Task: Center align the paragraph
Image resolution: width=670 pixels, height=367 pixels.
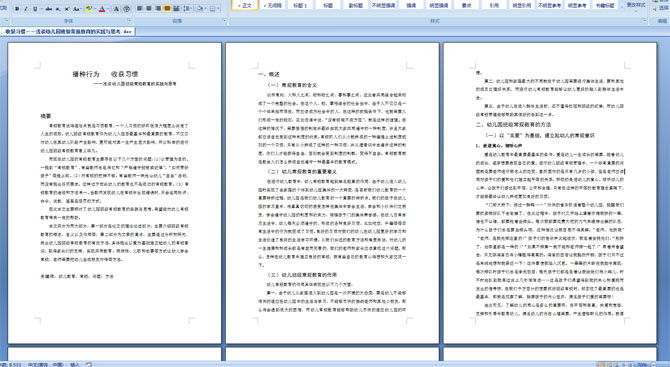Action: (x=149, y=9)
